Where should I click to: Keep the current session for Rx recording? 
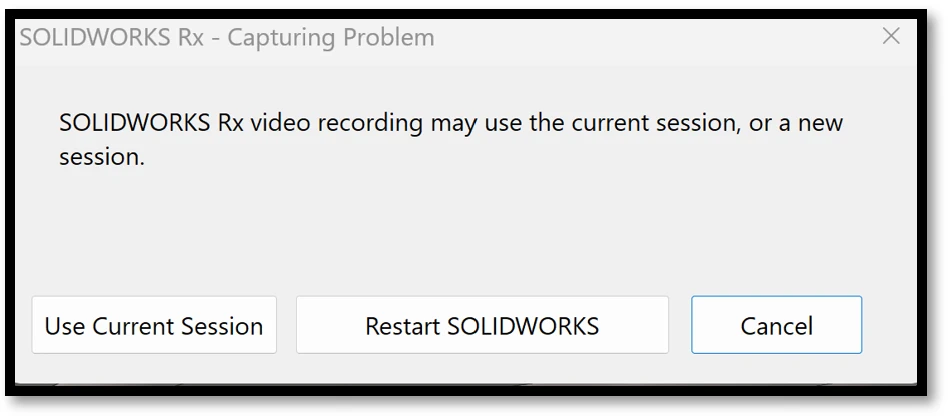coord(154,325)
